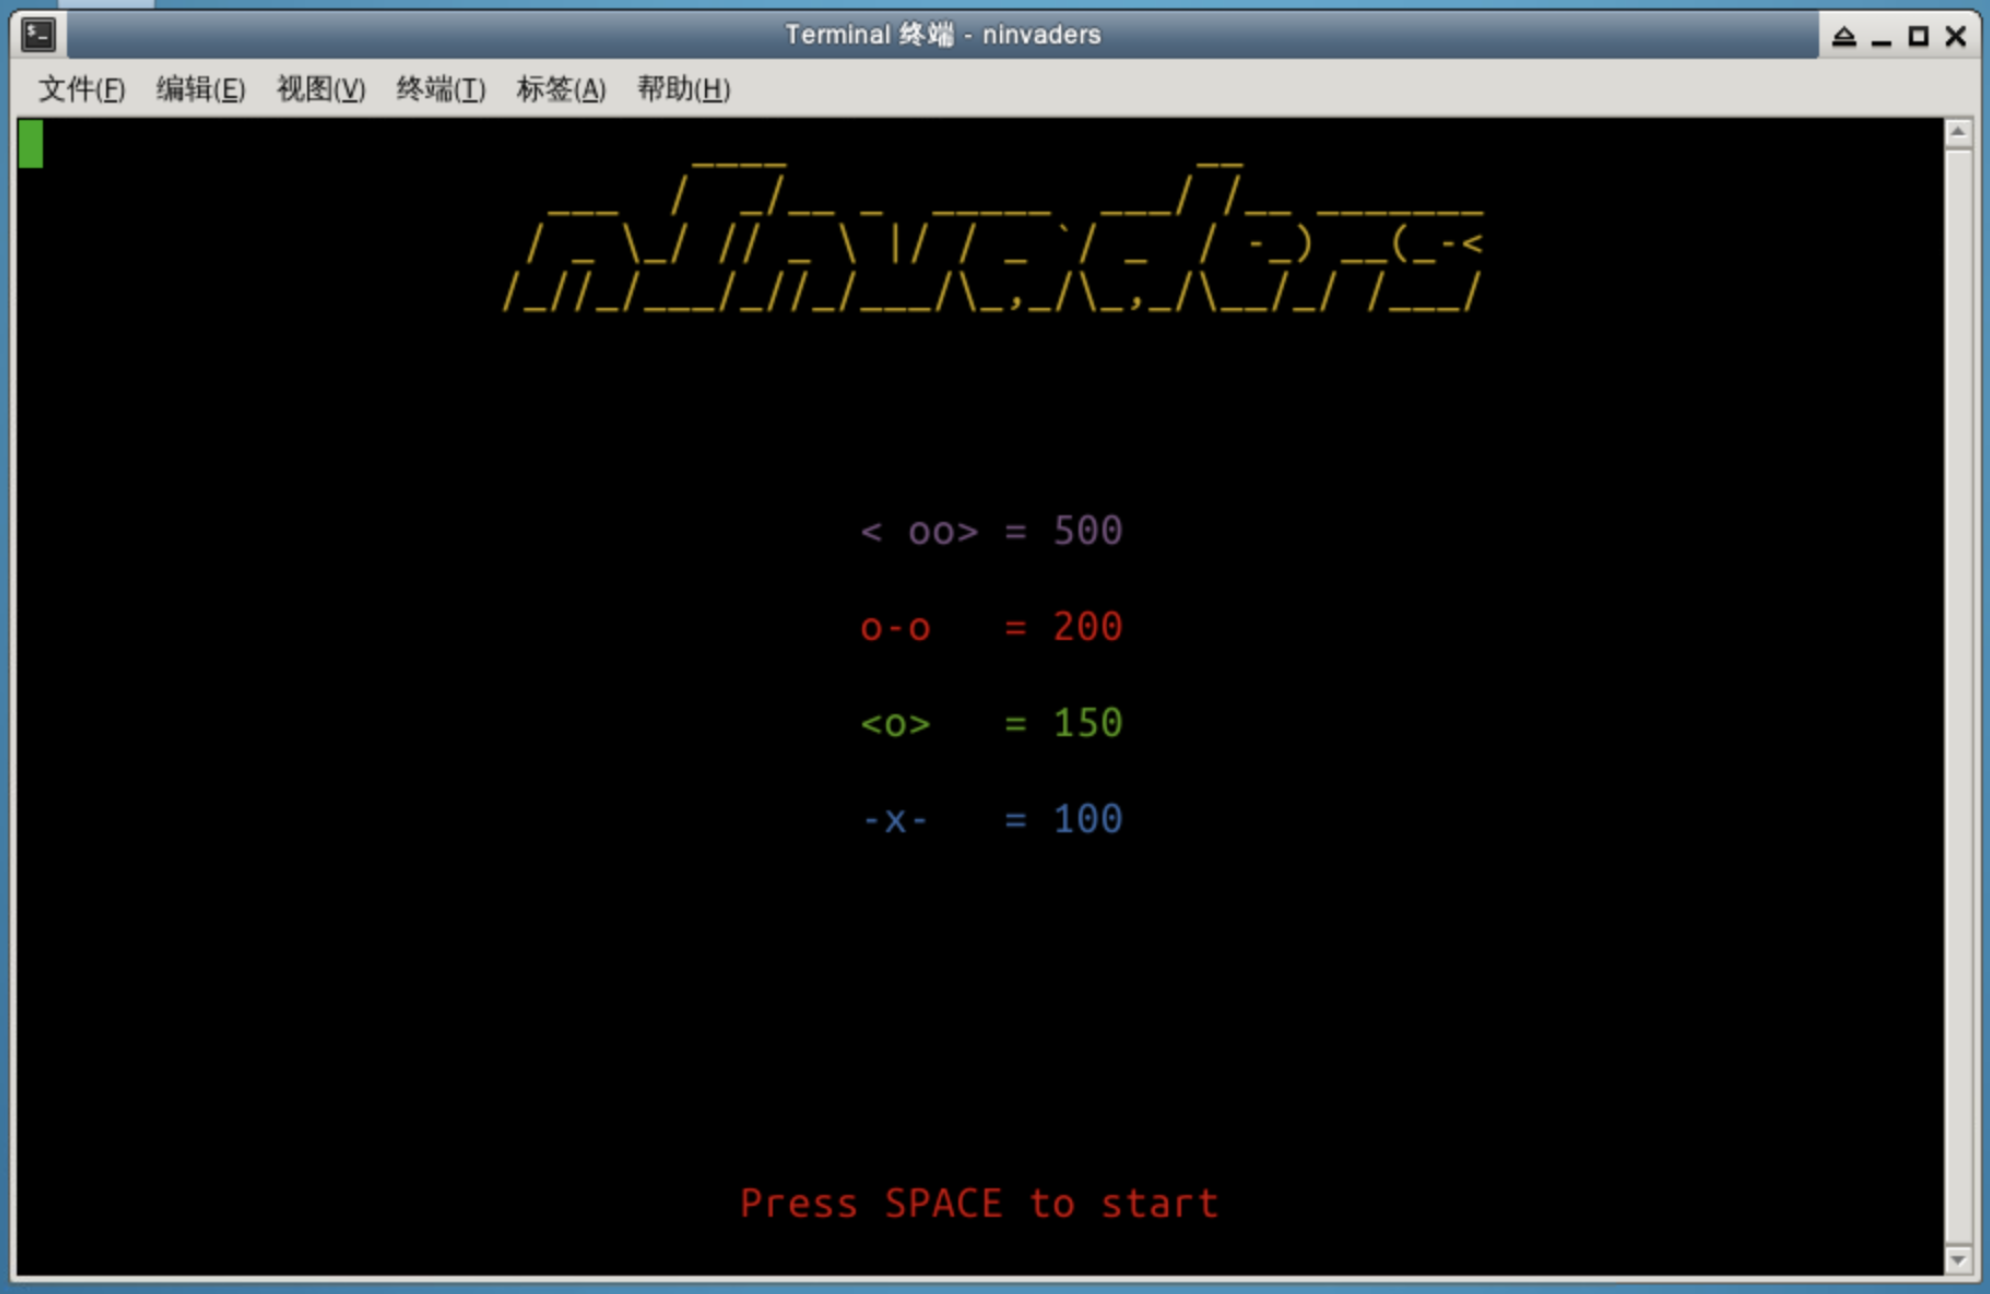Open the 视图(V) menu
The width and height of the screenshot is (1990, 1294).
pyautogui.click(x=320, y=89)
